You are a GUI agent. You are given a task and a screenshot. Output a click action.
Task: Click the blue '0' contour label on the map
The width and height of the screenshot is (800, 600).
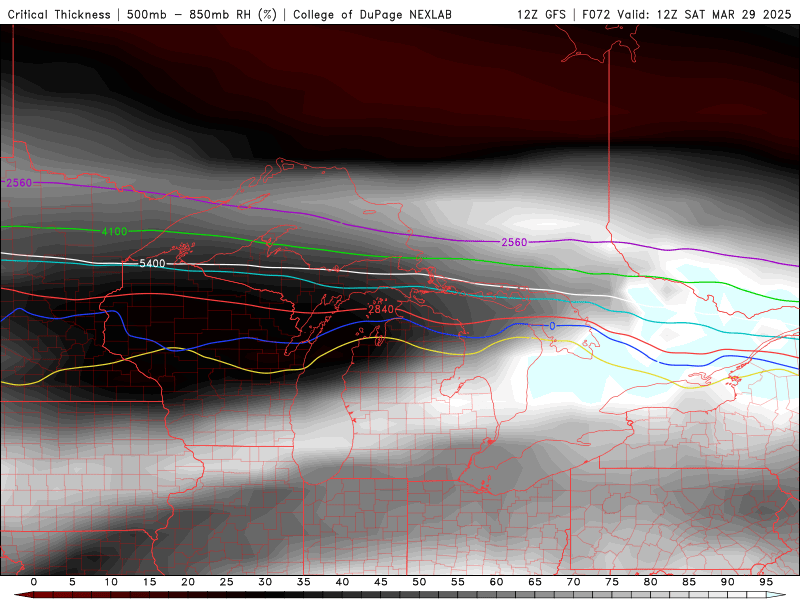pos(552,327)
